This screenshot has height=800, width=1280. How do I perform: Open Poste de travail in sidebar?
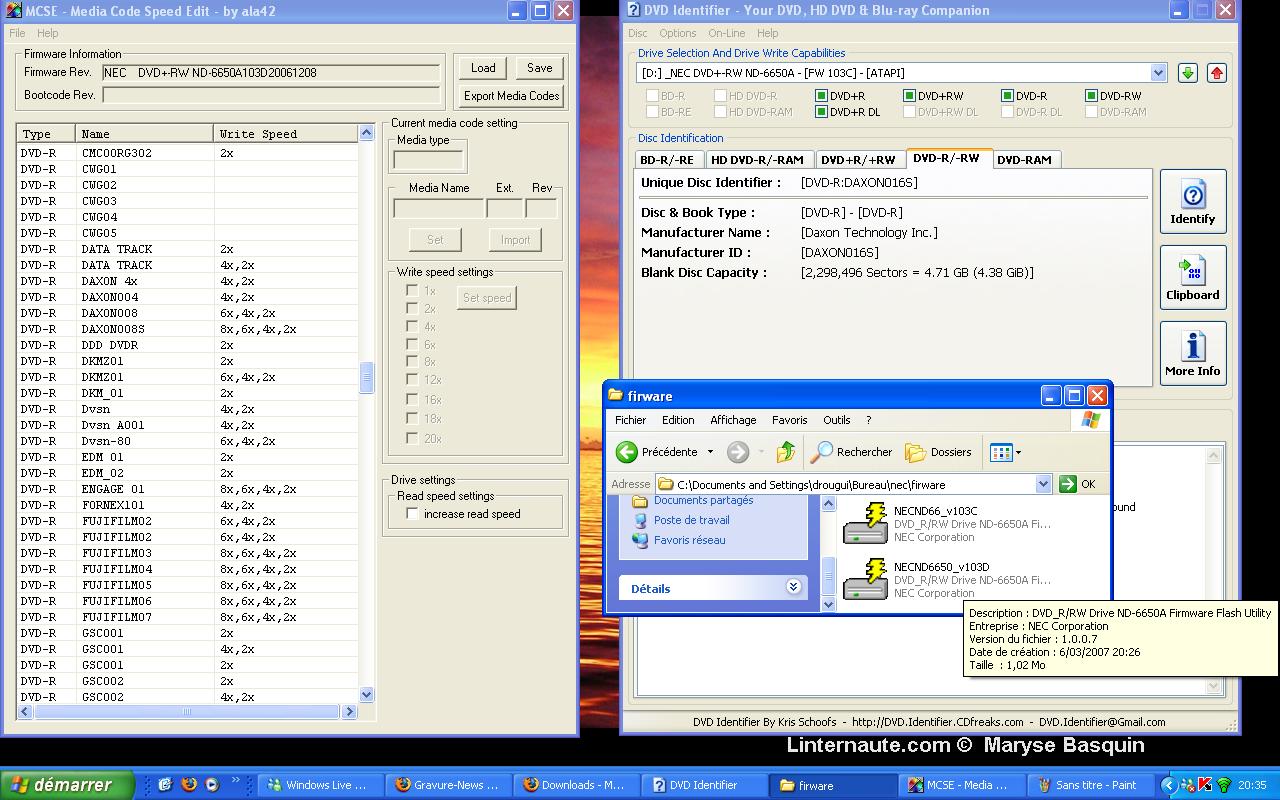click(691, 520)
